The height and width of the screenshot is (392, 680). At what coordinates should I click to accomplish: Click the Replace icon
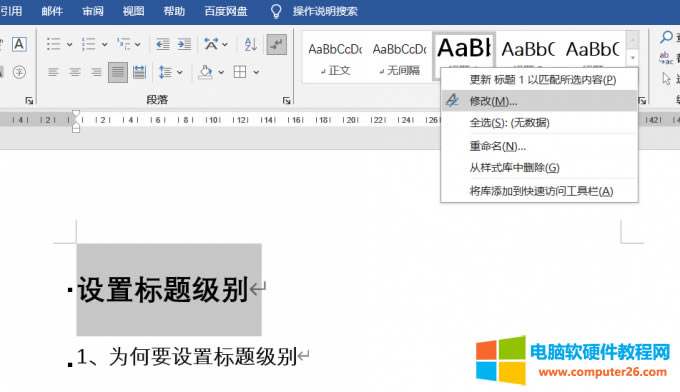pyautogui.click(x=665, y=58)
